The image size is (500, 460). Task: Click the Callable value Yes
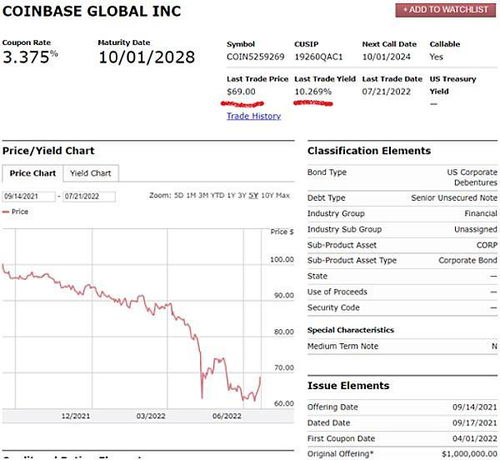click(x=436, y=57)
